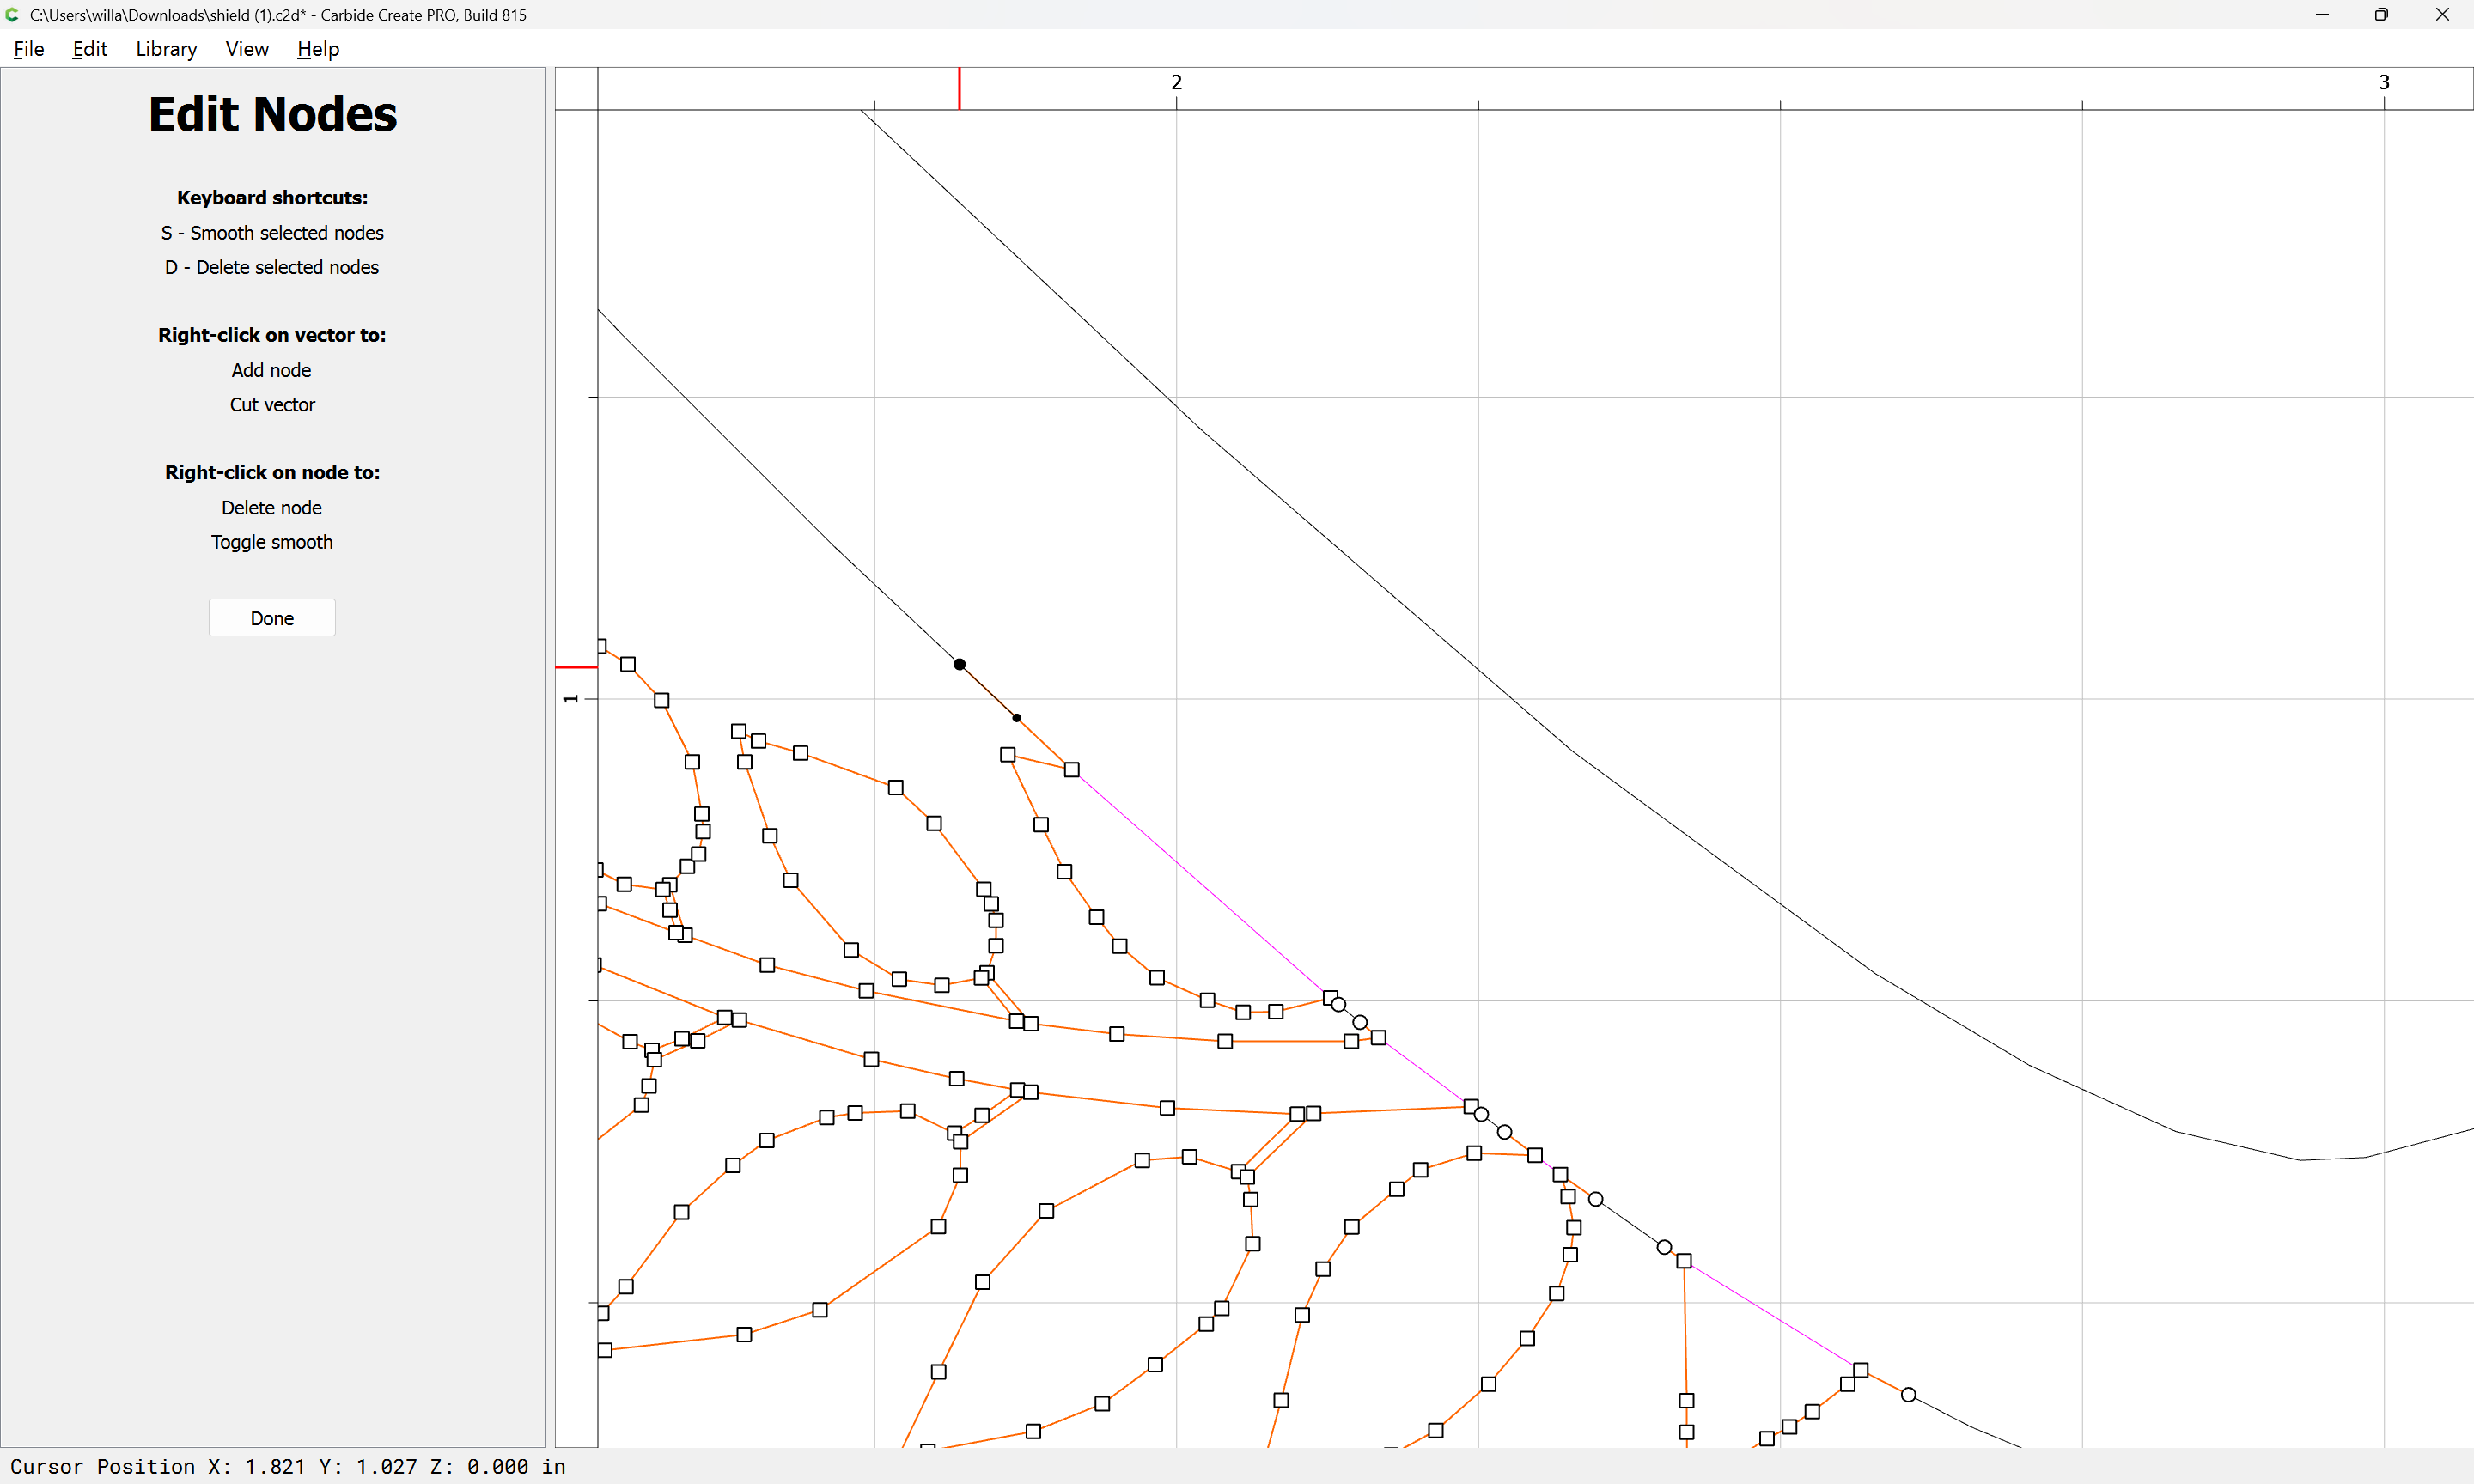Open the File menu
Viewport: 2474px width, 1484px height.
point(29,49)
